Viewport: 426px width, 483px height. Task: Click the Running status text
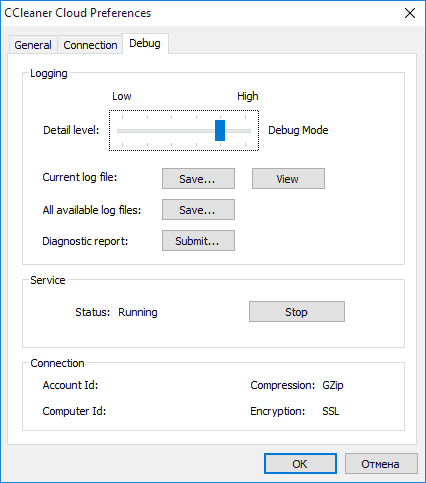[x=138, y=312]
